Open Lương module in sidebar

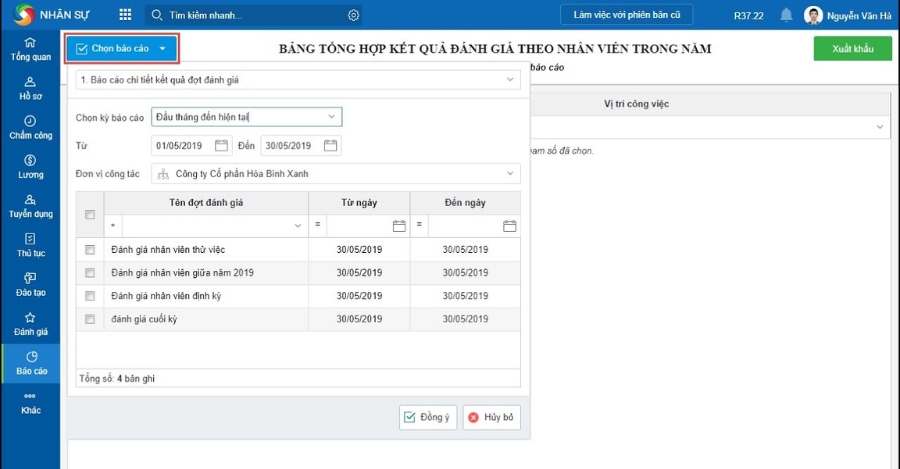click(x=30, y=166)
